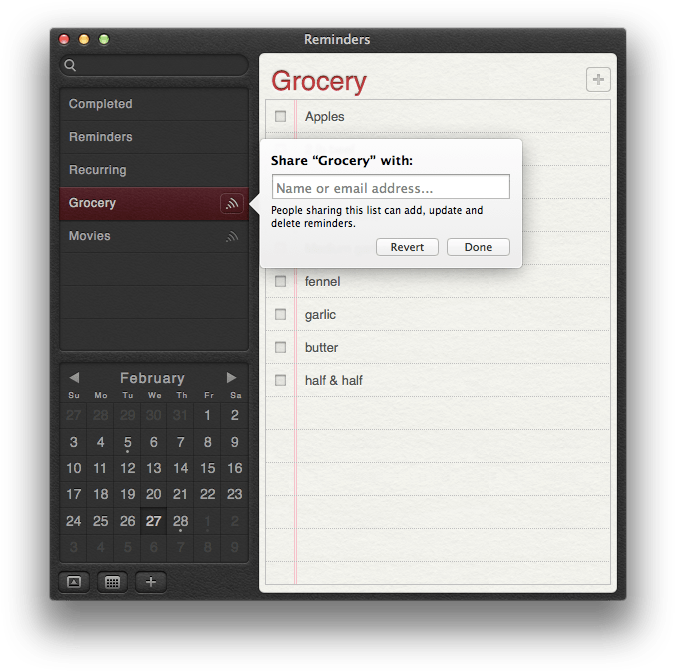Select the Grocery list
The image size is (675, 671).
[x=154, y=203]
